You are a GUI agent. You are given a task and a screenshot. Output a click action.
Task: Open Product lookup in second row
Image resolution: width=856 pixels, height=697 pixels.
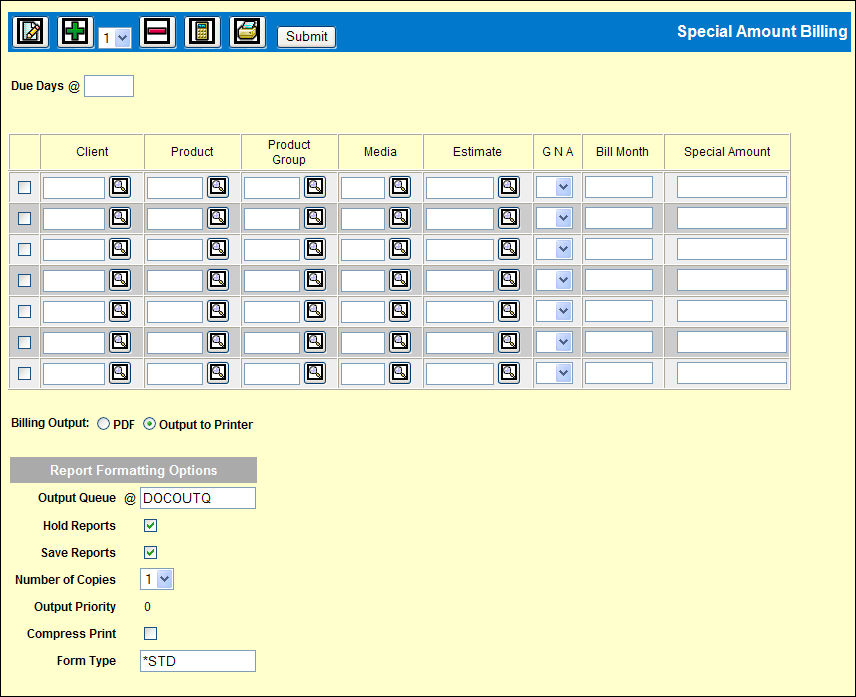(x=218, y=218)
